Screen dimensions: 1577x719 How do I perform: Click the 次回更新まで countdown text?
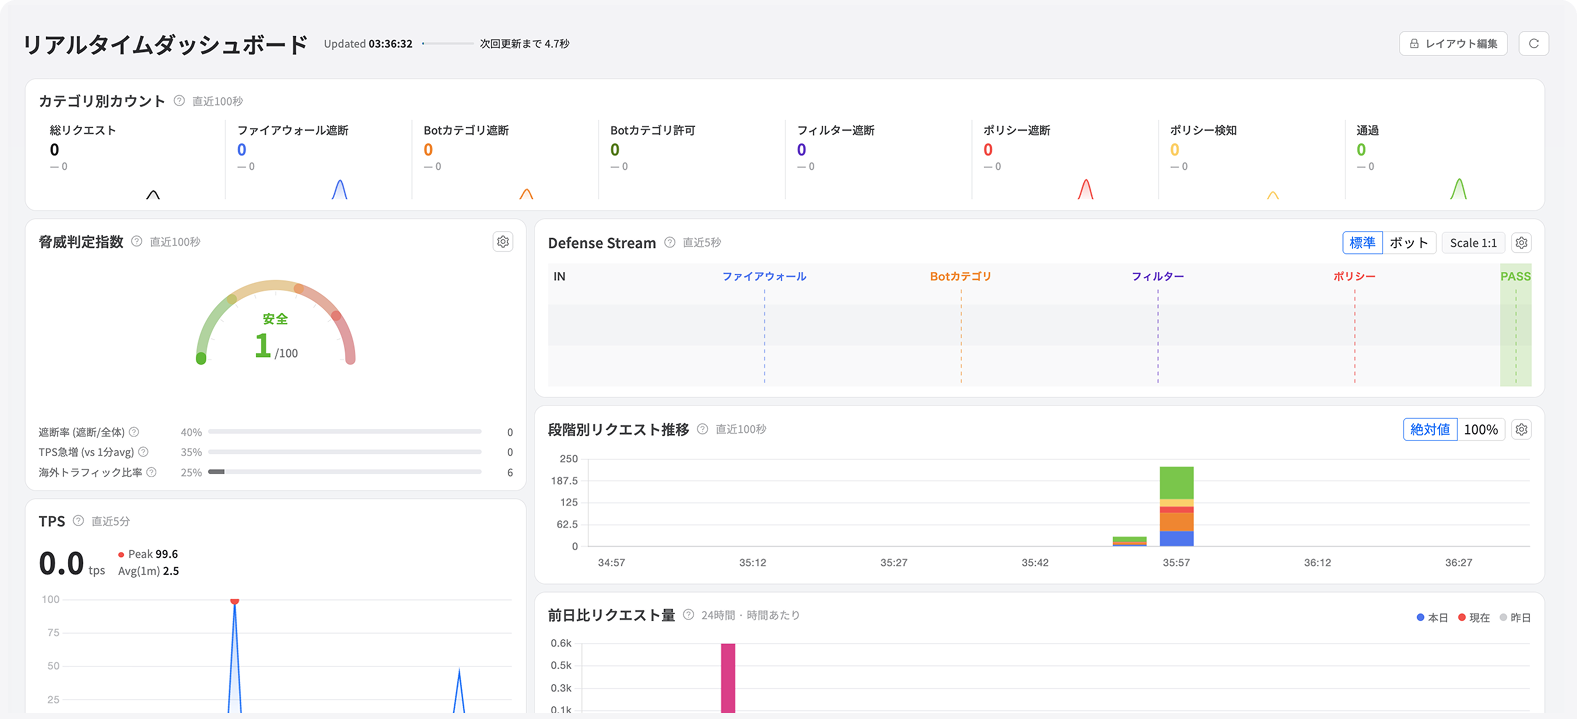pyautogui.click(x=525, y=44)
